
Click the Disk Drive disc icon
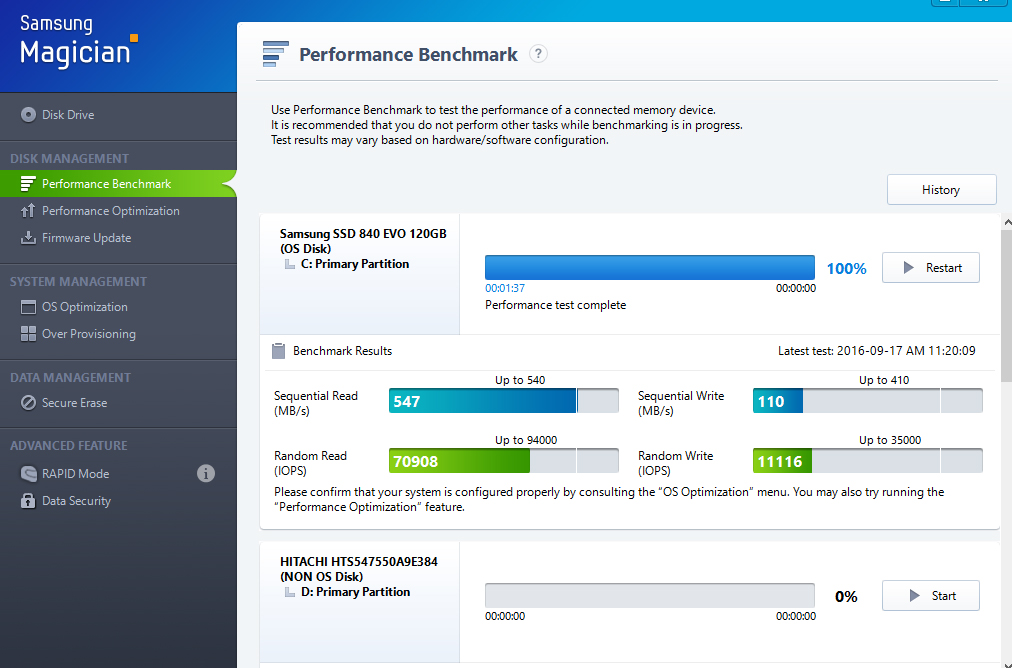28,115
